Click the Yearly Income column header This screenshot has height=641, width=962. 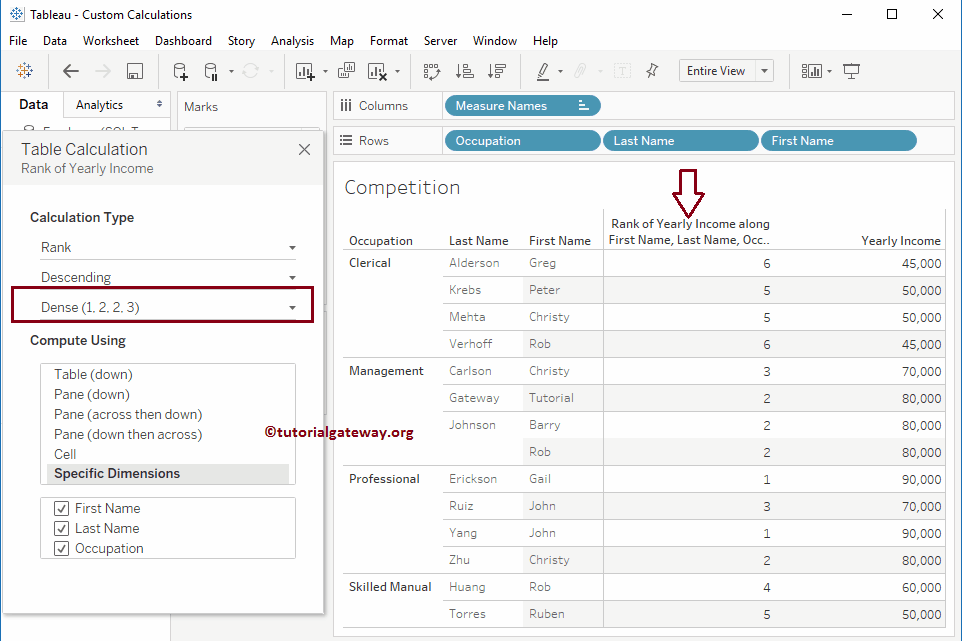click(901, 241)
